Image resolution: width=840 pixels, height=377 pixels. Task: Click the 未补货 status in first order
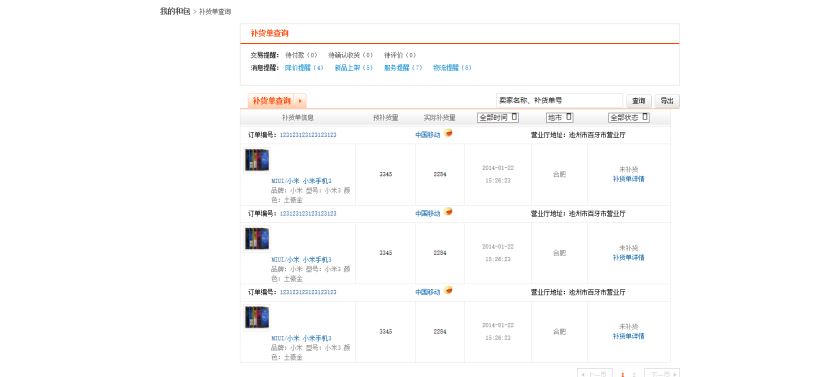[x=628, y=169]
